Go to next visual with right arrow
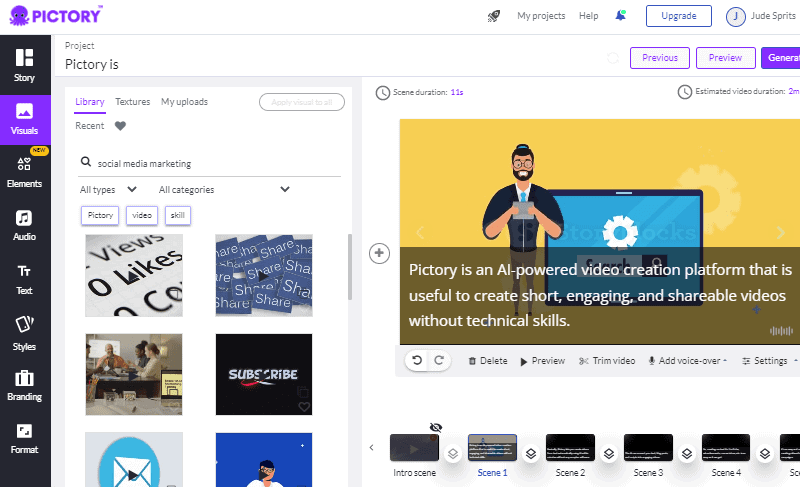800x487 pixels. [781, 233]
